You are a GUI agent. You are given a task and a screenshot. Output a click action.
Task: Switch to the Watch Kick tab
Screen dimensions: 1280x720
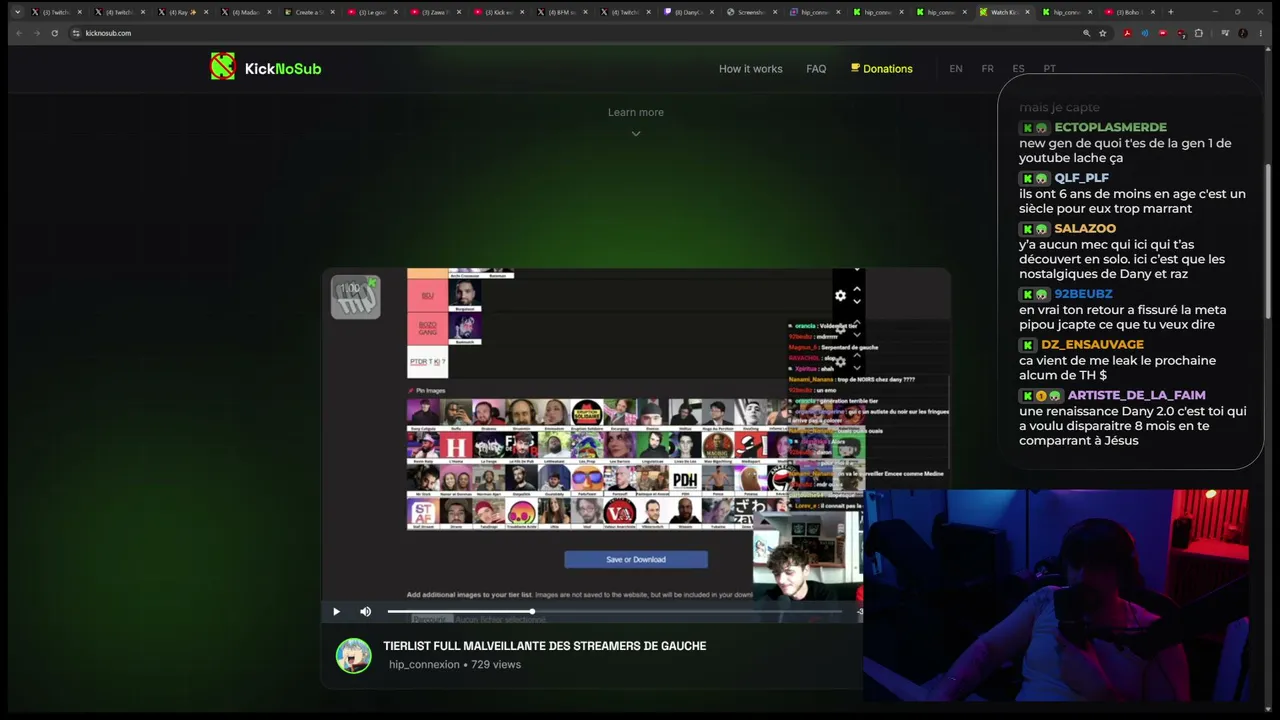pos(1006,12)
